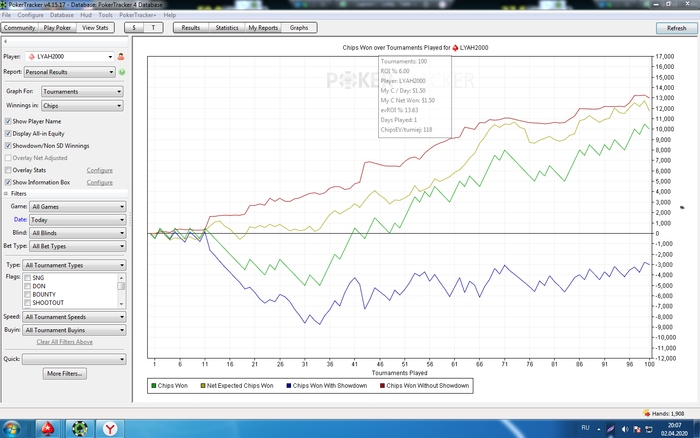The image size is (700, 438).
Task: Open the Date Today dropdown
Action: [x=78, y=220]
